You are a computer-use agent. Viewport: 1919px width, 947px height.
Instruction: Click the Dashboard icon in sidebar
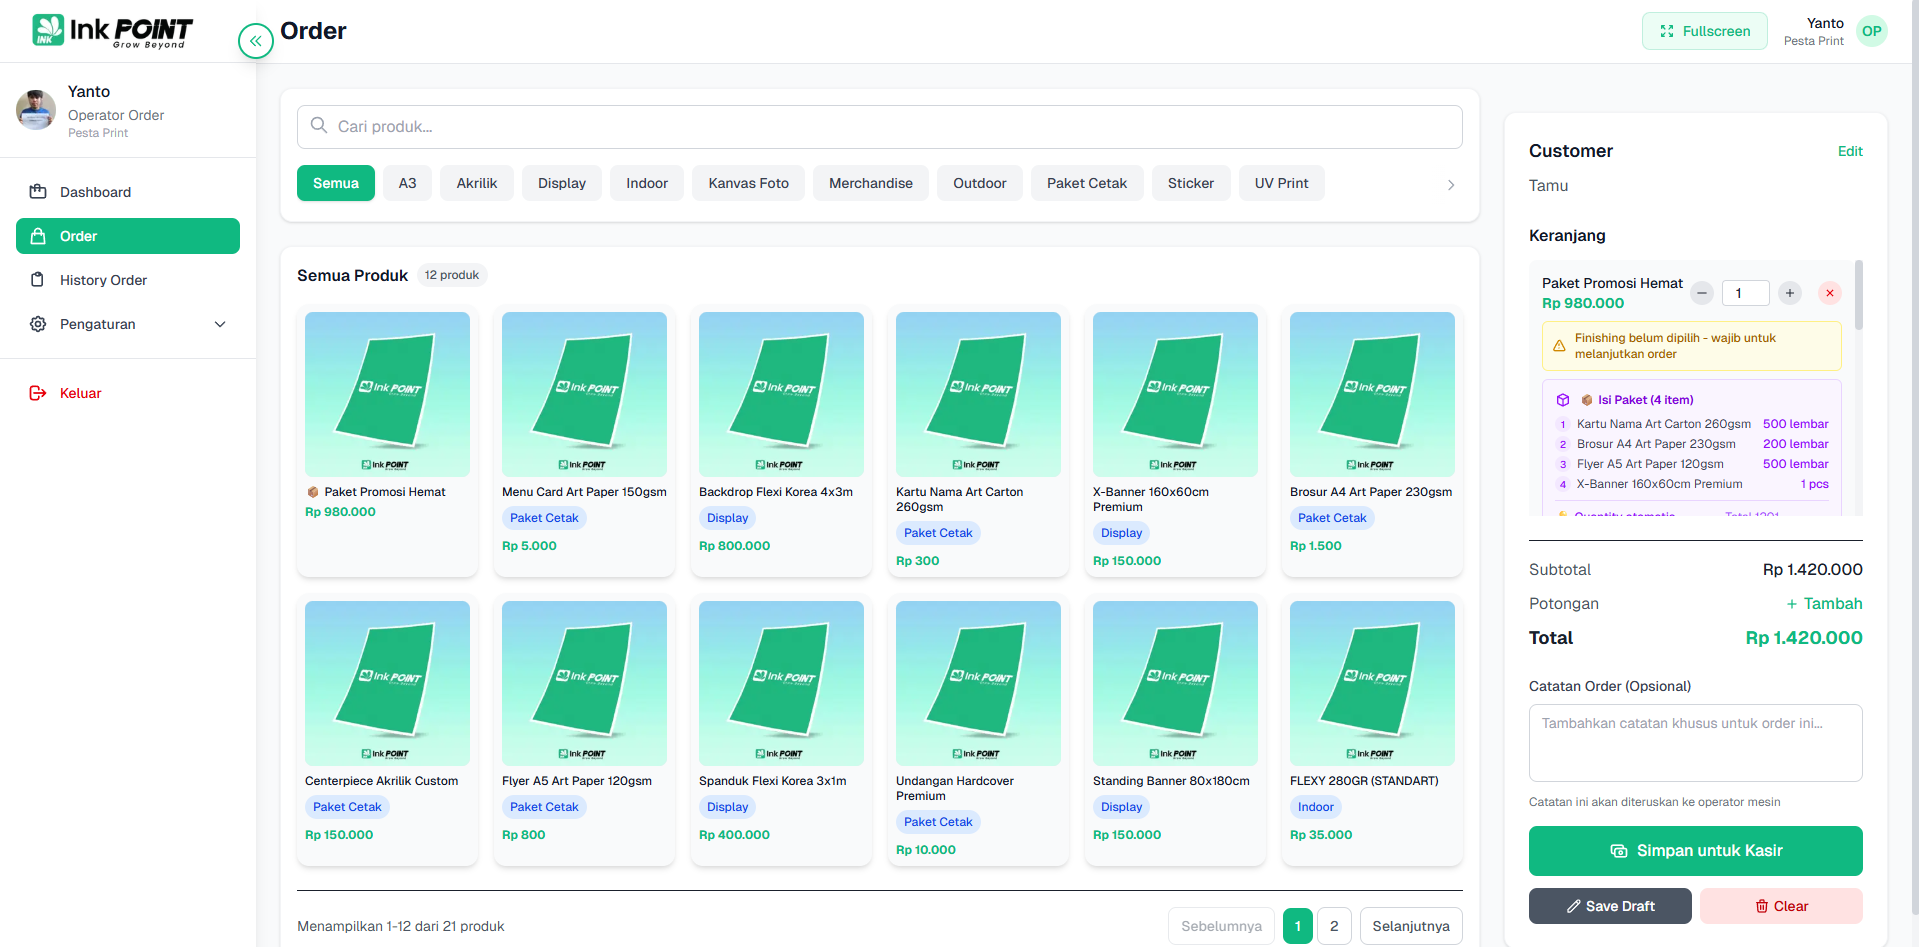click(38, 192)
